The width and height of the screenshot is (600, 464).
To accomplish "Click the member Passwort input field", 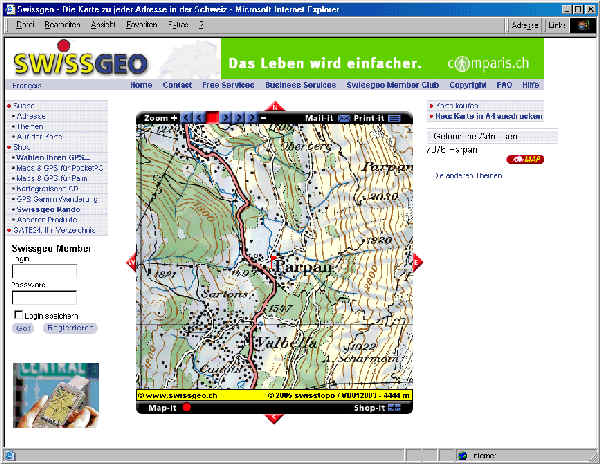I will (44, 298).
